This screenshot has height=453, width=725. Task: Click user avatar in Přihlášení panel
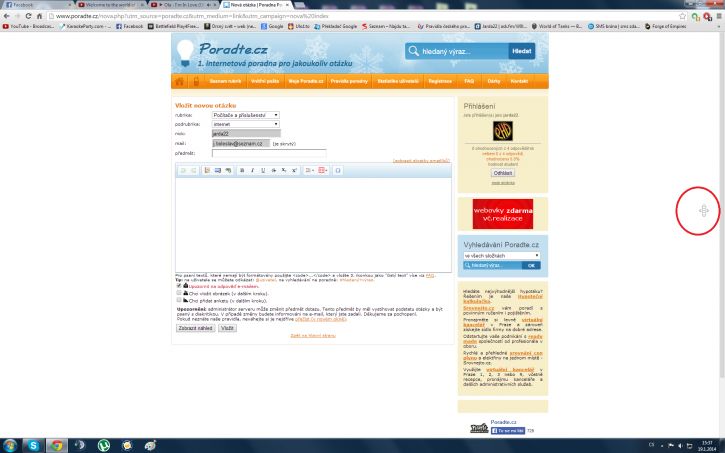[x=503, y=131]
